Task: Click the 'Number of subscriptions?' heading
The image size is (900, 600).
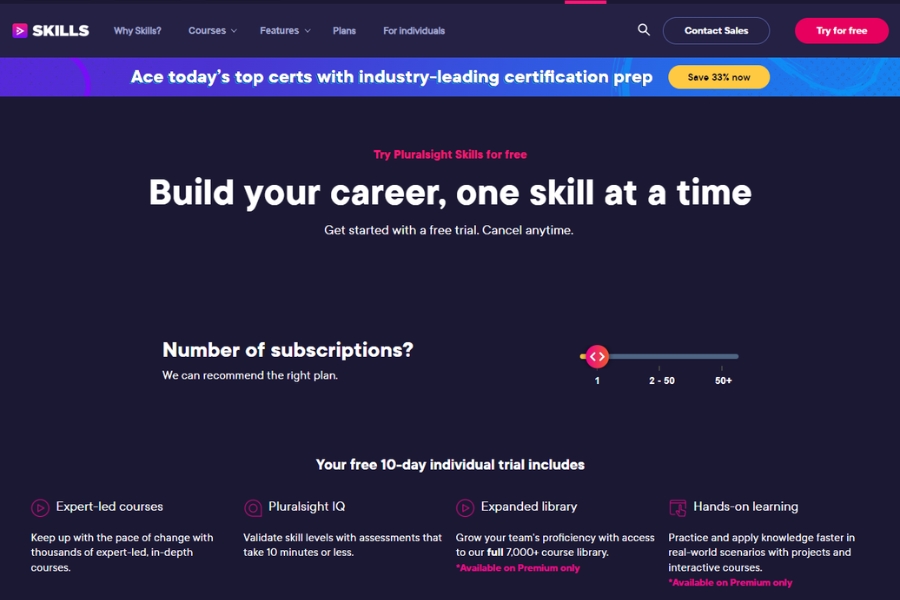Action: [x=288, y=350]
